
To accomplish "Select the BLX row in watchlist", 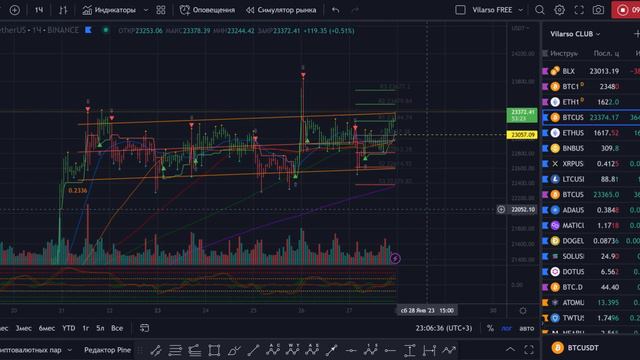I will 591,71.
